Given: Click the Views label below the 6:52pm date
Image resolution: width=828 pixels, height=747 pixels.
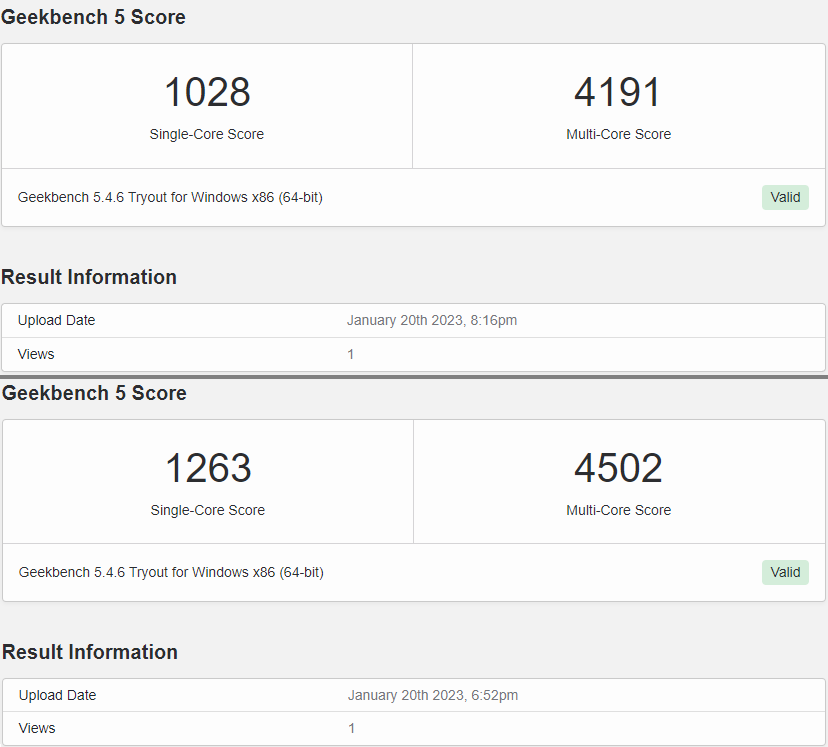Looking at the screenshot, I should point(37,728).
